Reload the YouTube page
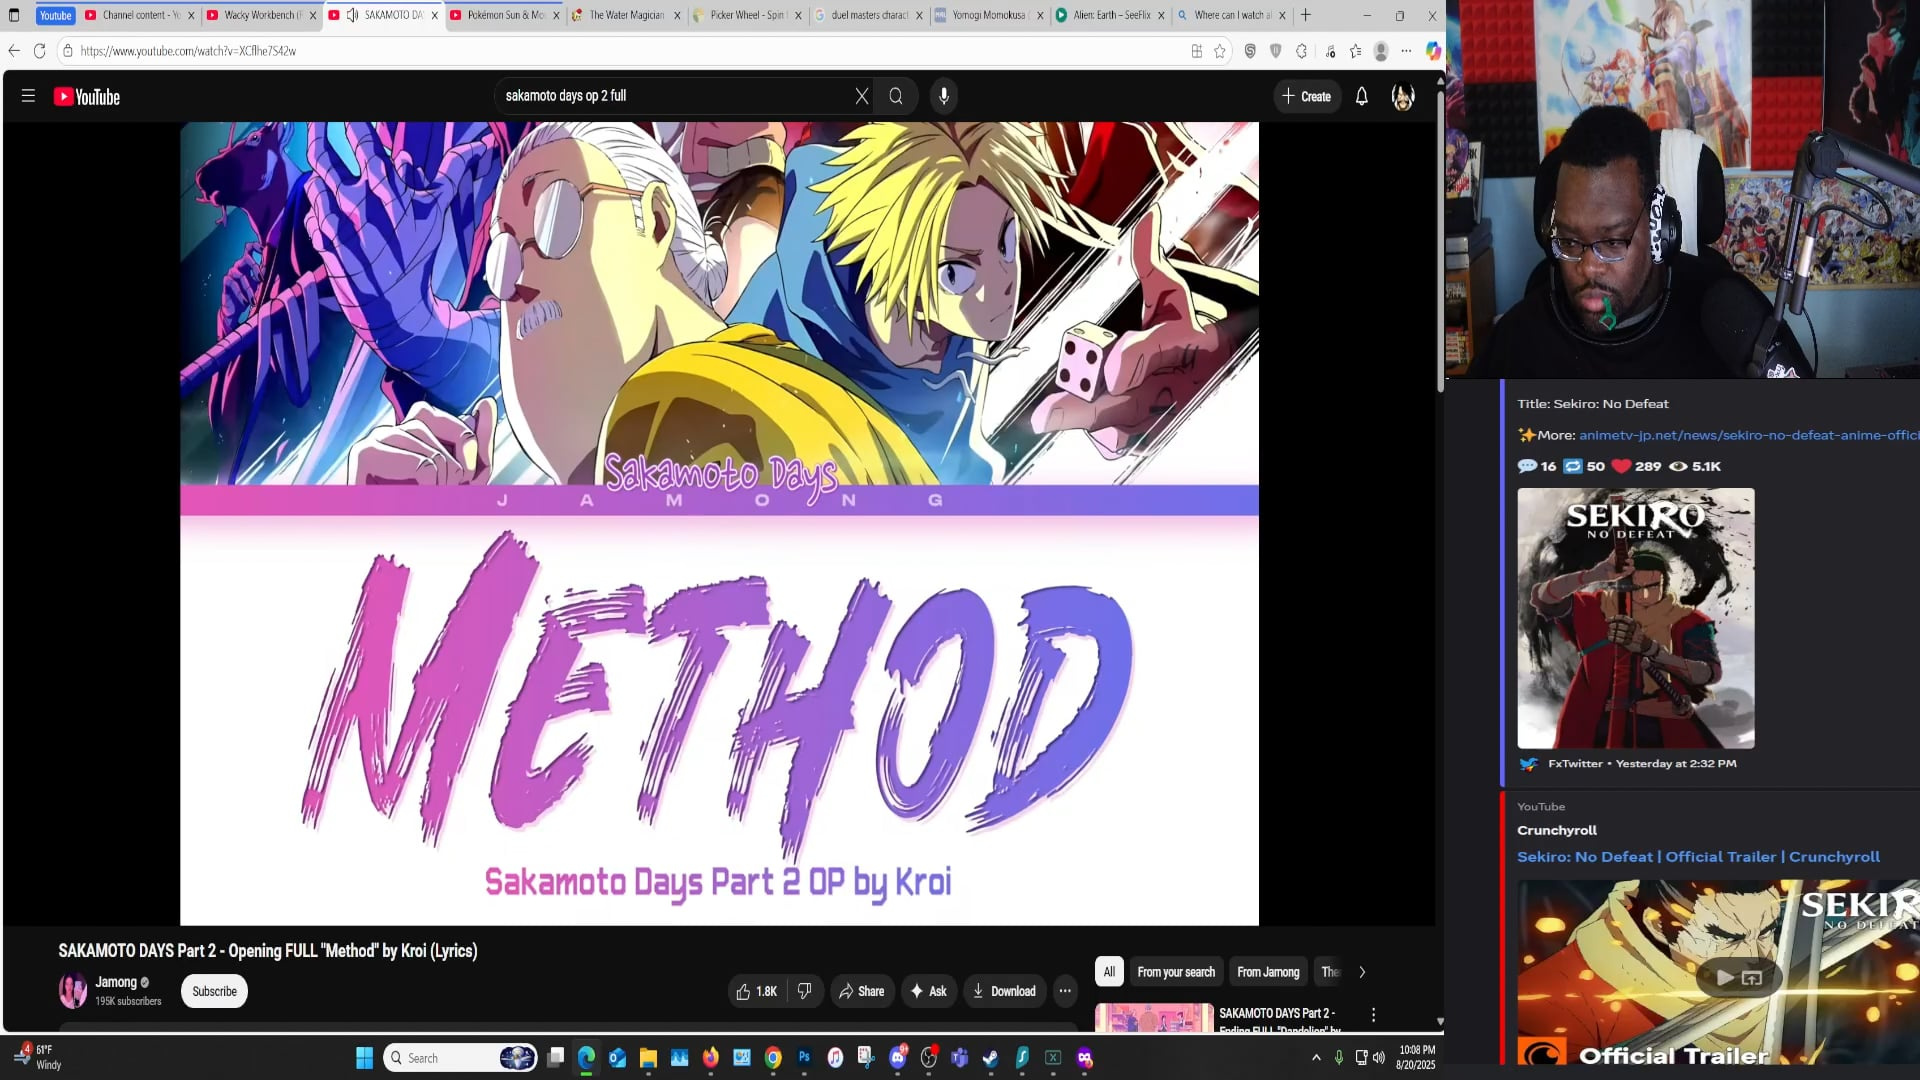The width and height of the screenshot is (1920, 1080). click(40, 51)
